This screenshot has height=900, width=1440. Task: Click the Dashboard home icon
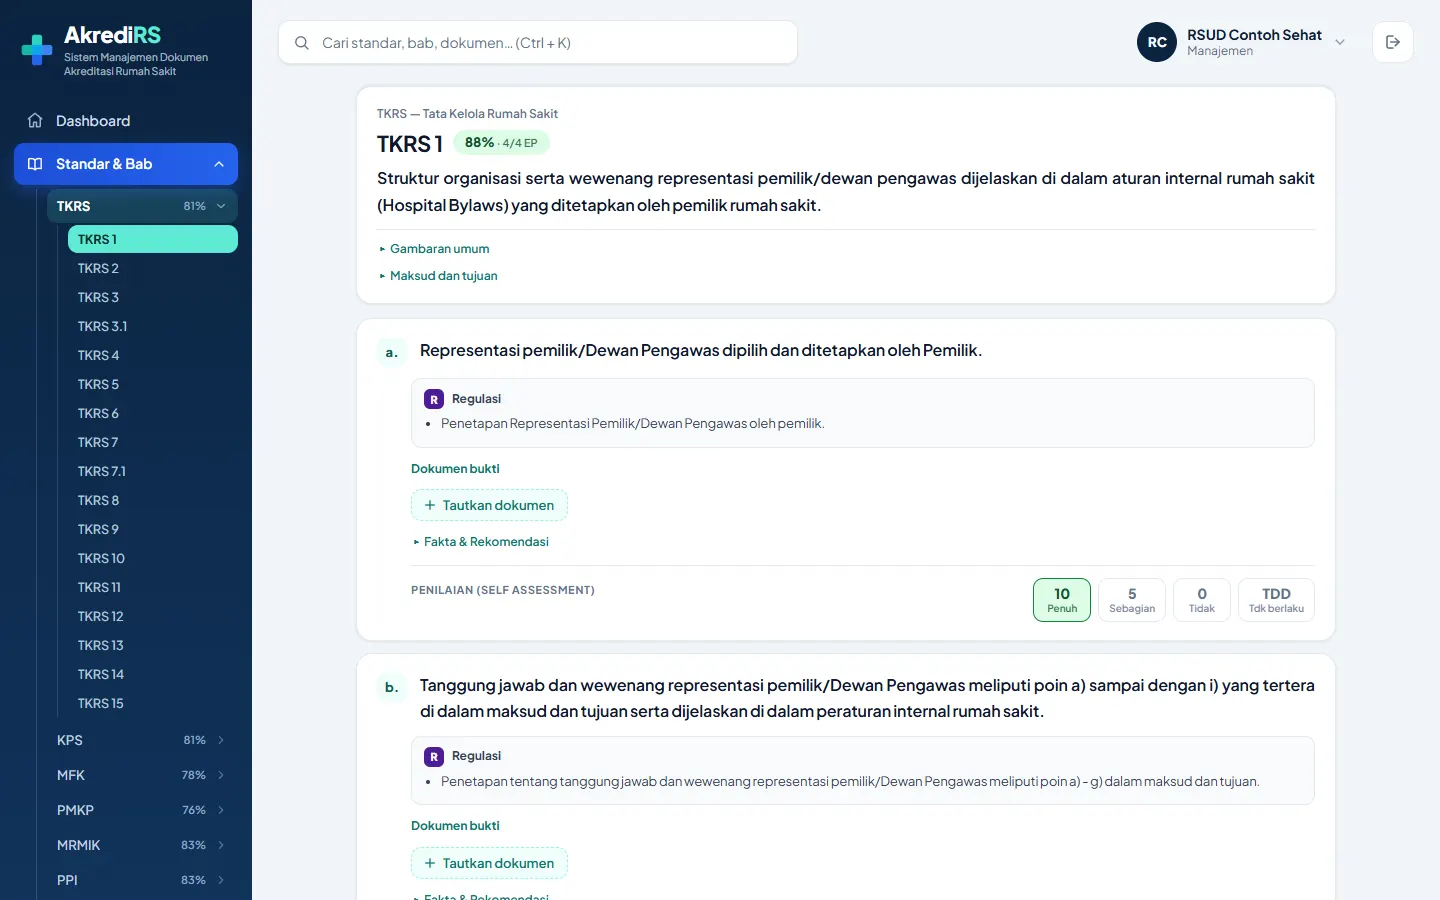[35, 121]
